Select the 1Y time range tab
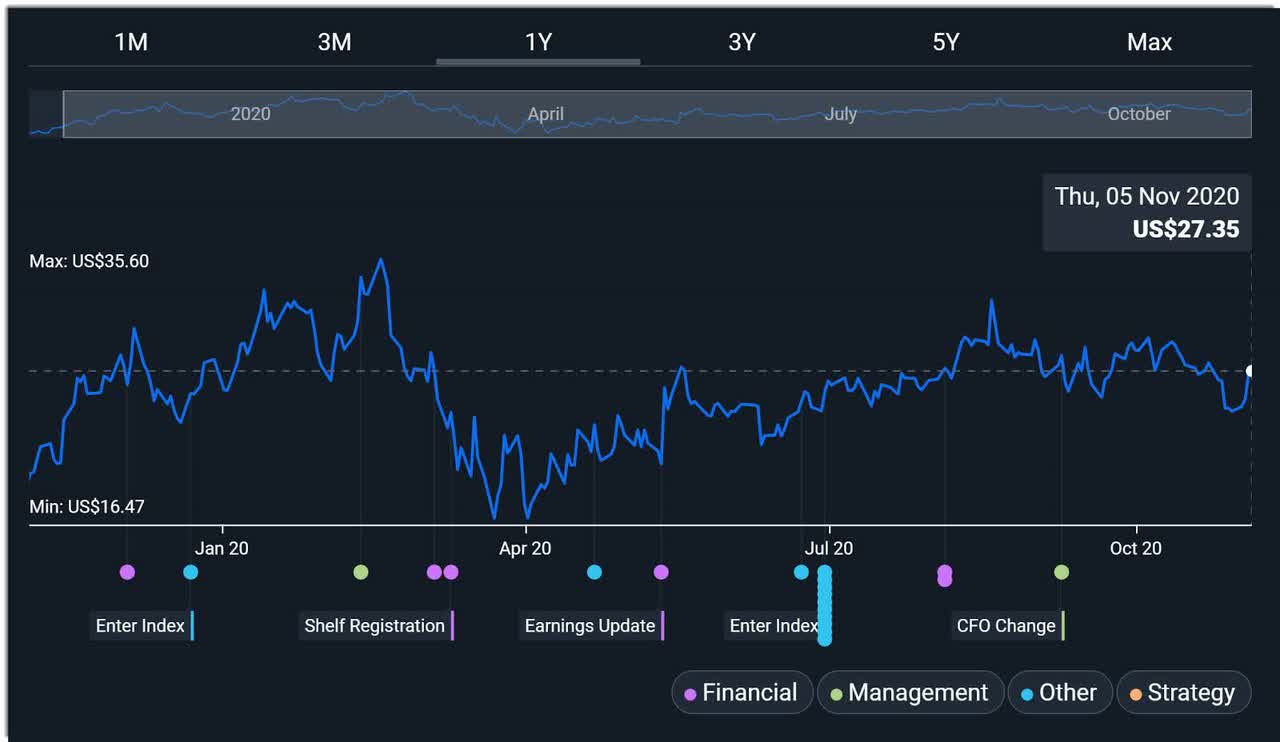This screenshot has width=1280, height=742. (538, 42)
